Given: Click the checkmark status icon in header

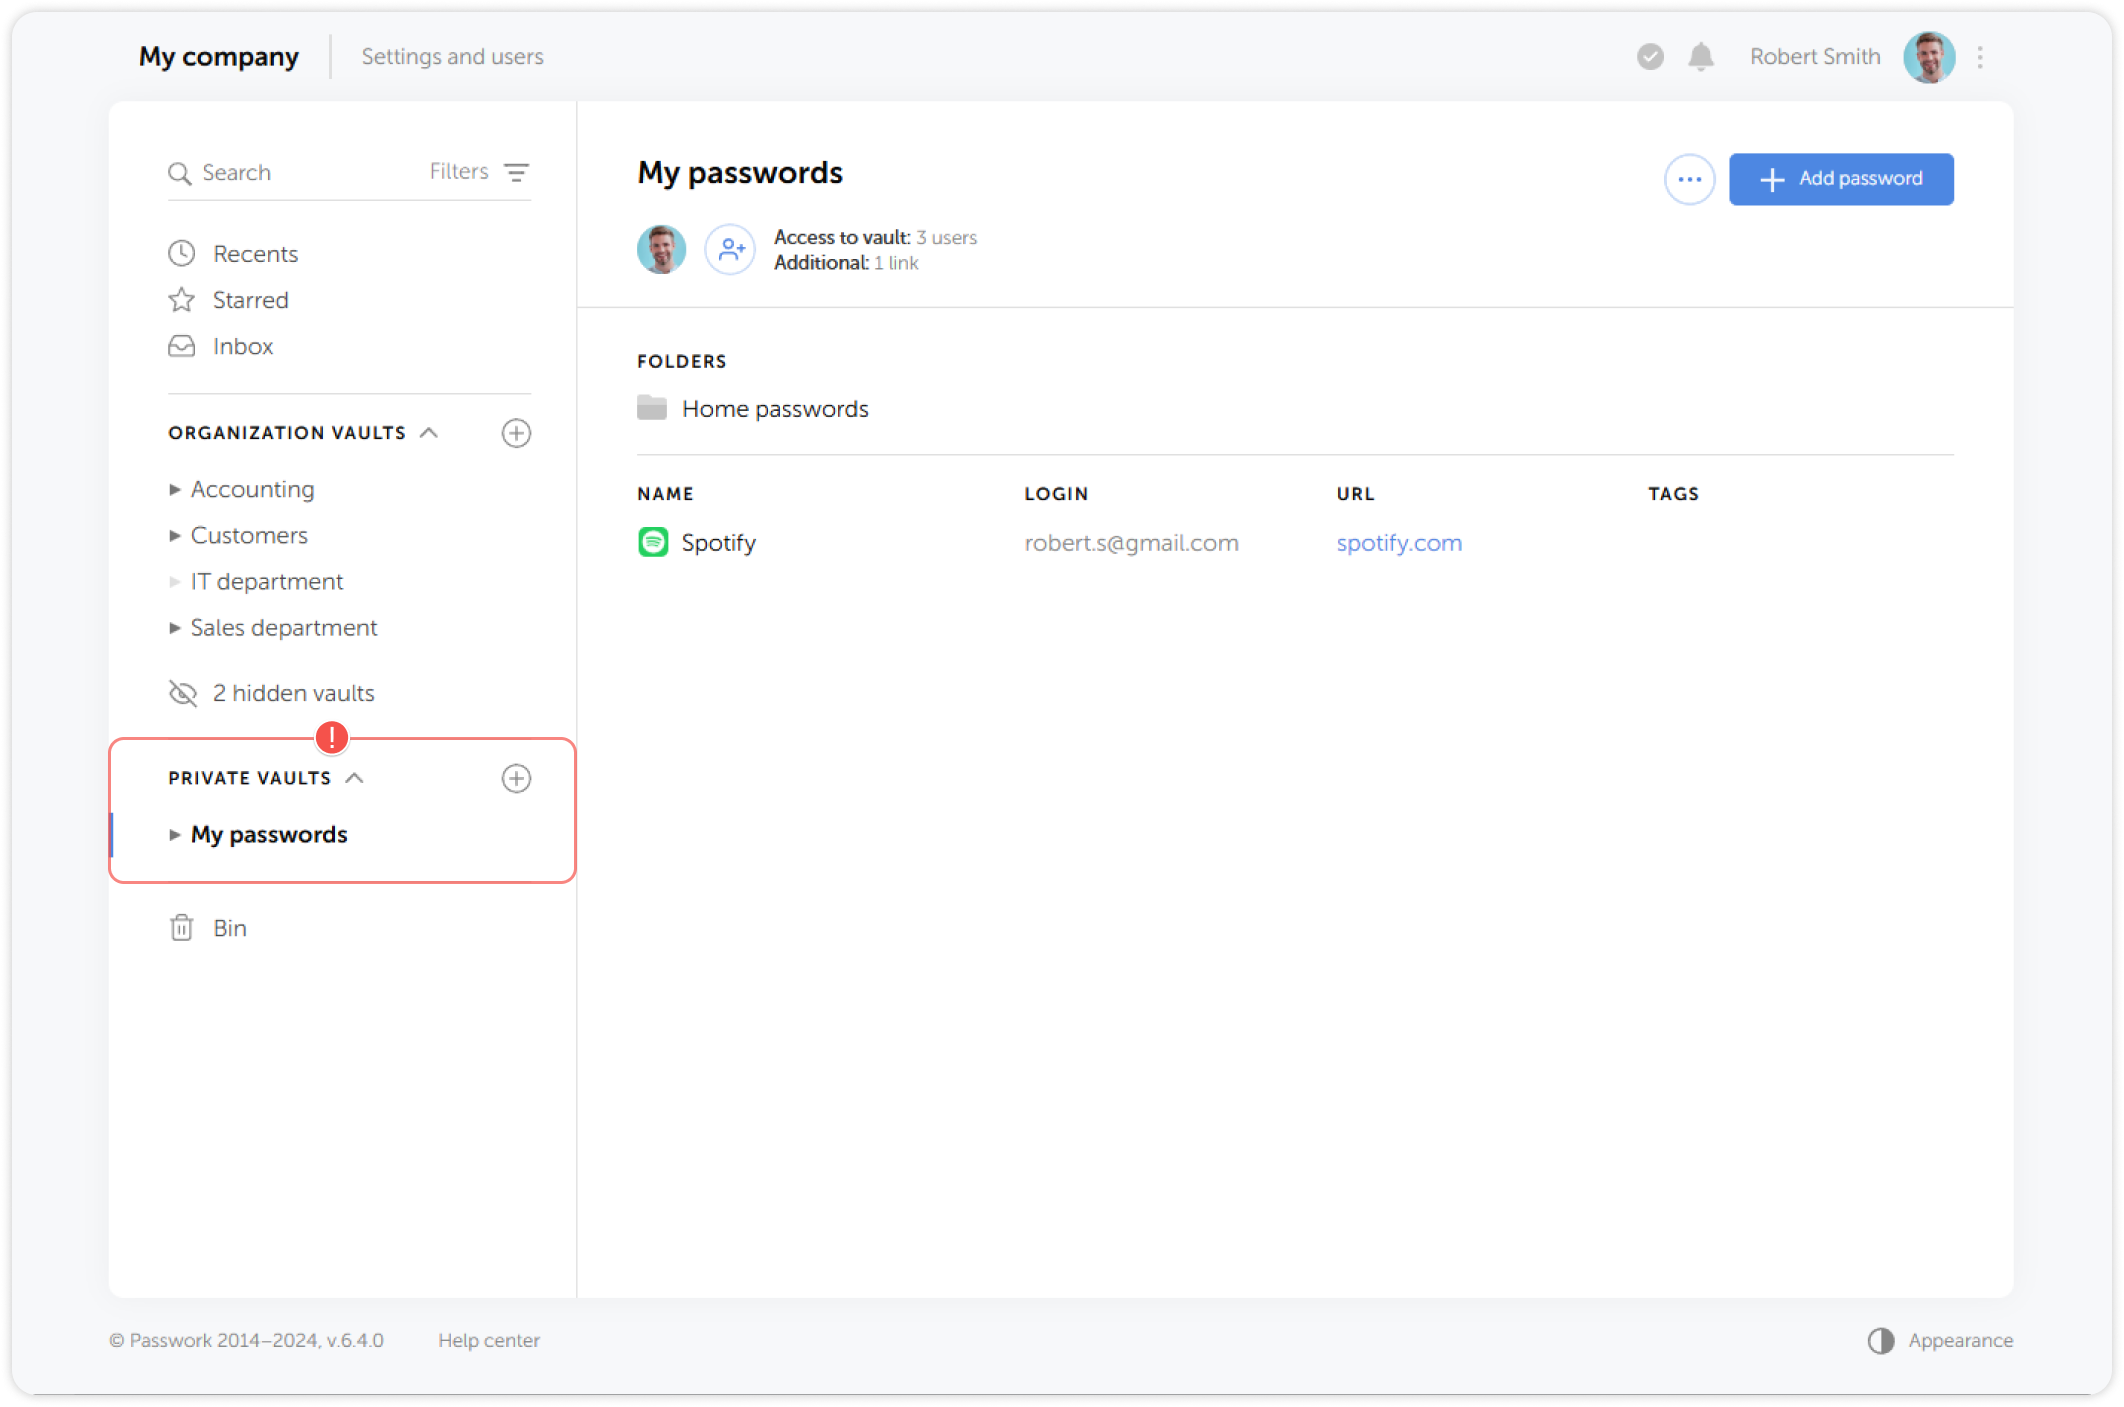Looking at the screenshot, I should 1650,57.
